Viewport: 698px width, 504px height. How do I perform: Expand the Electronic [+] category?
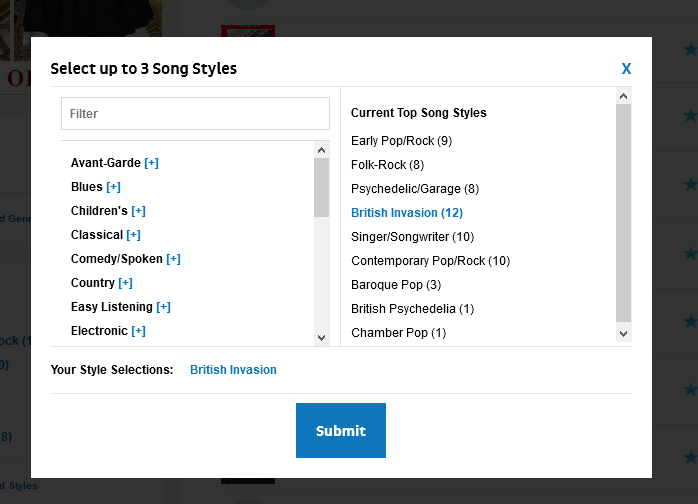click(138, 331)
